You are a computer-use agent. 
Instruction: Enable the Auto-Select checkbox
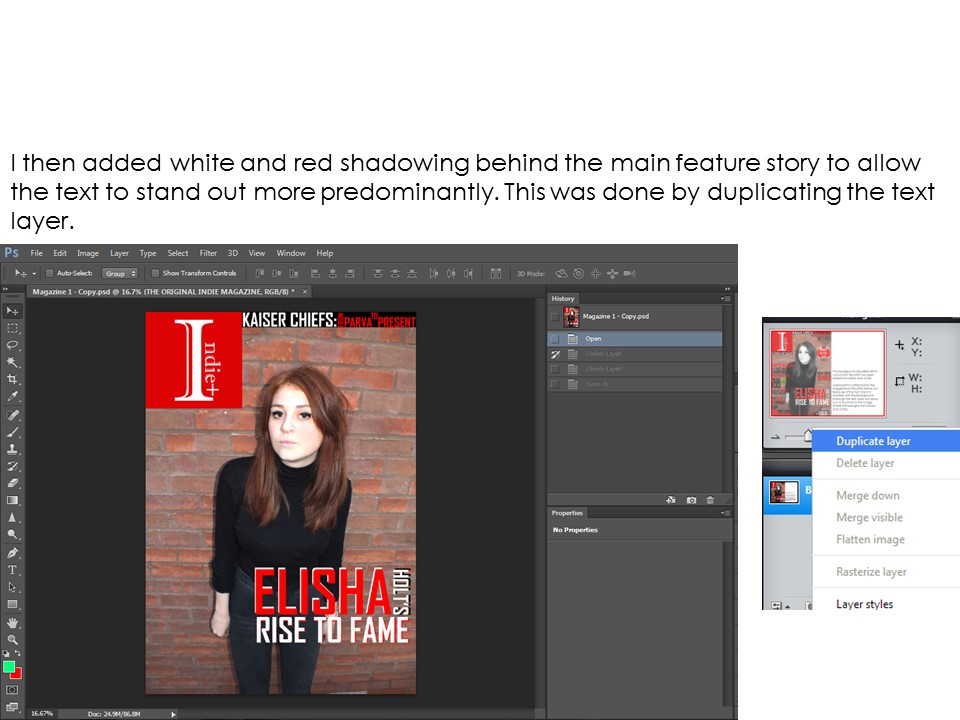click(50, 273)
